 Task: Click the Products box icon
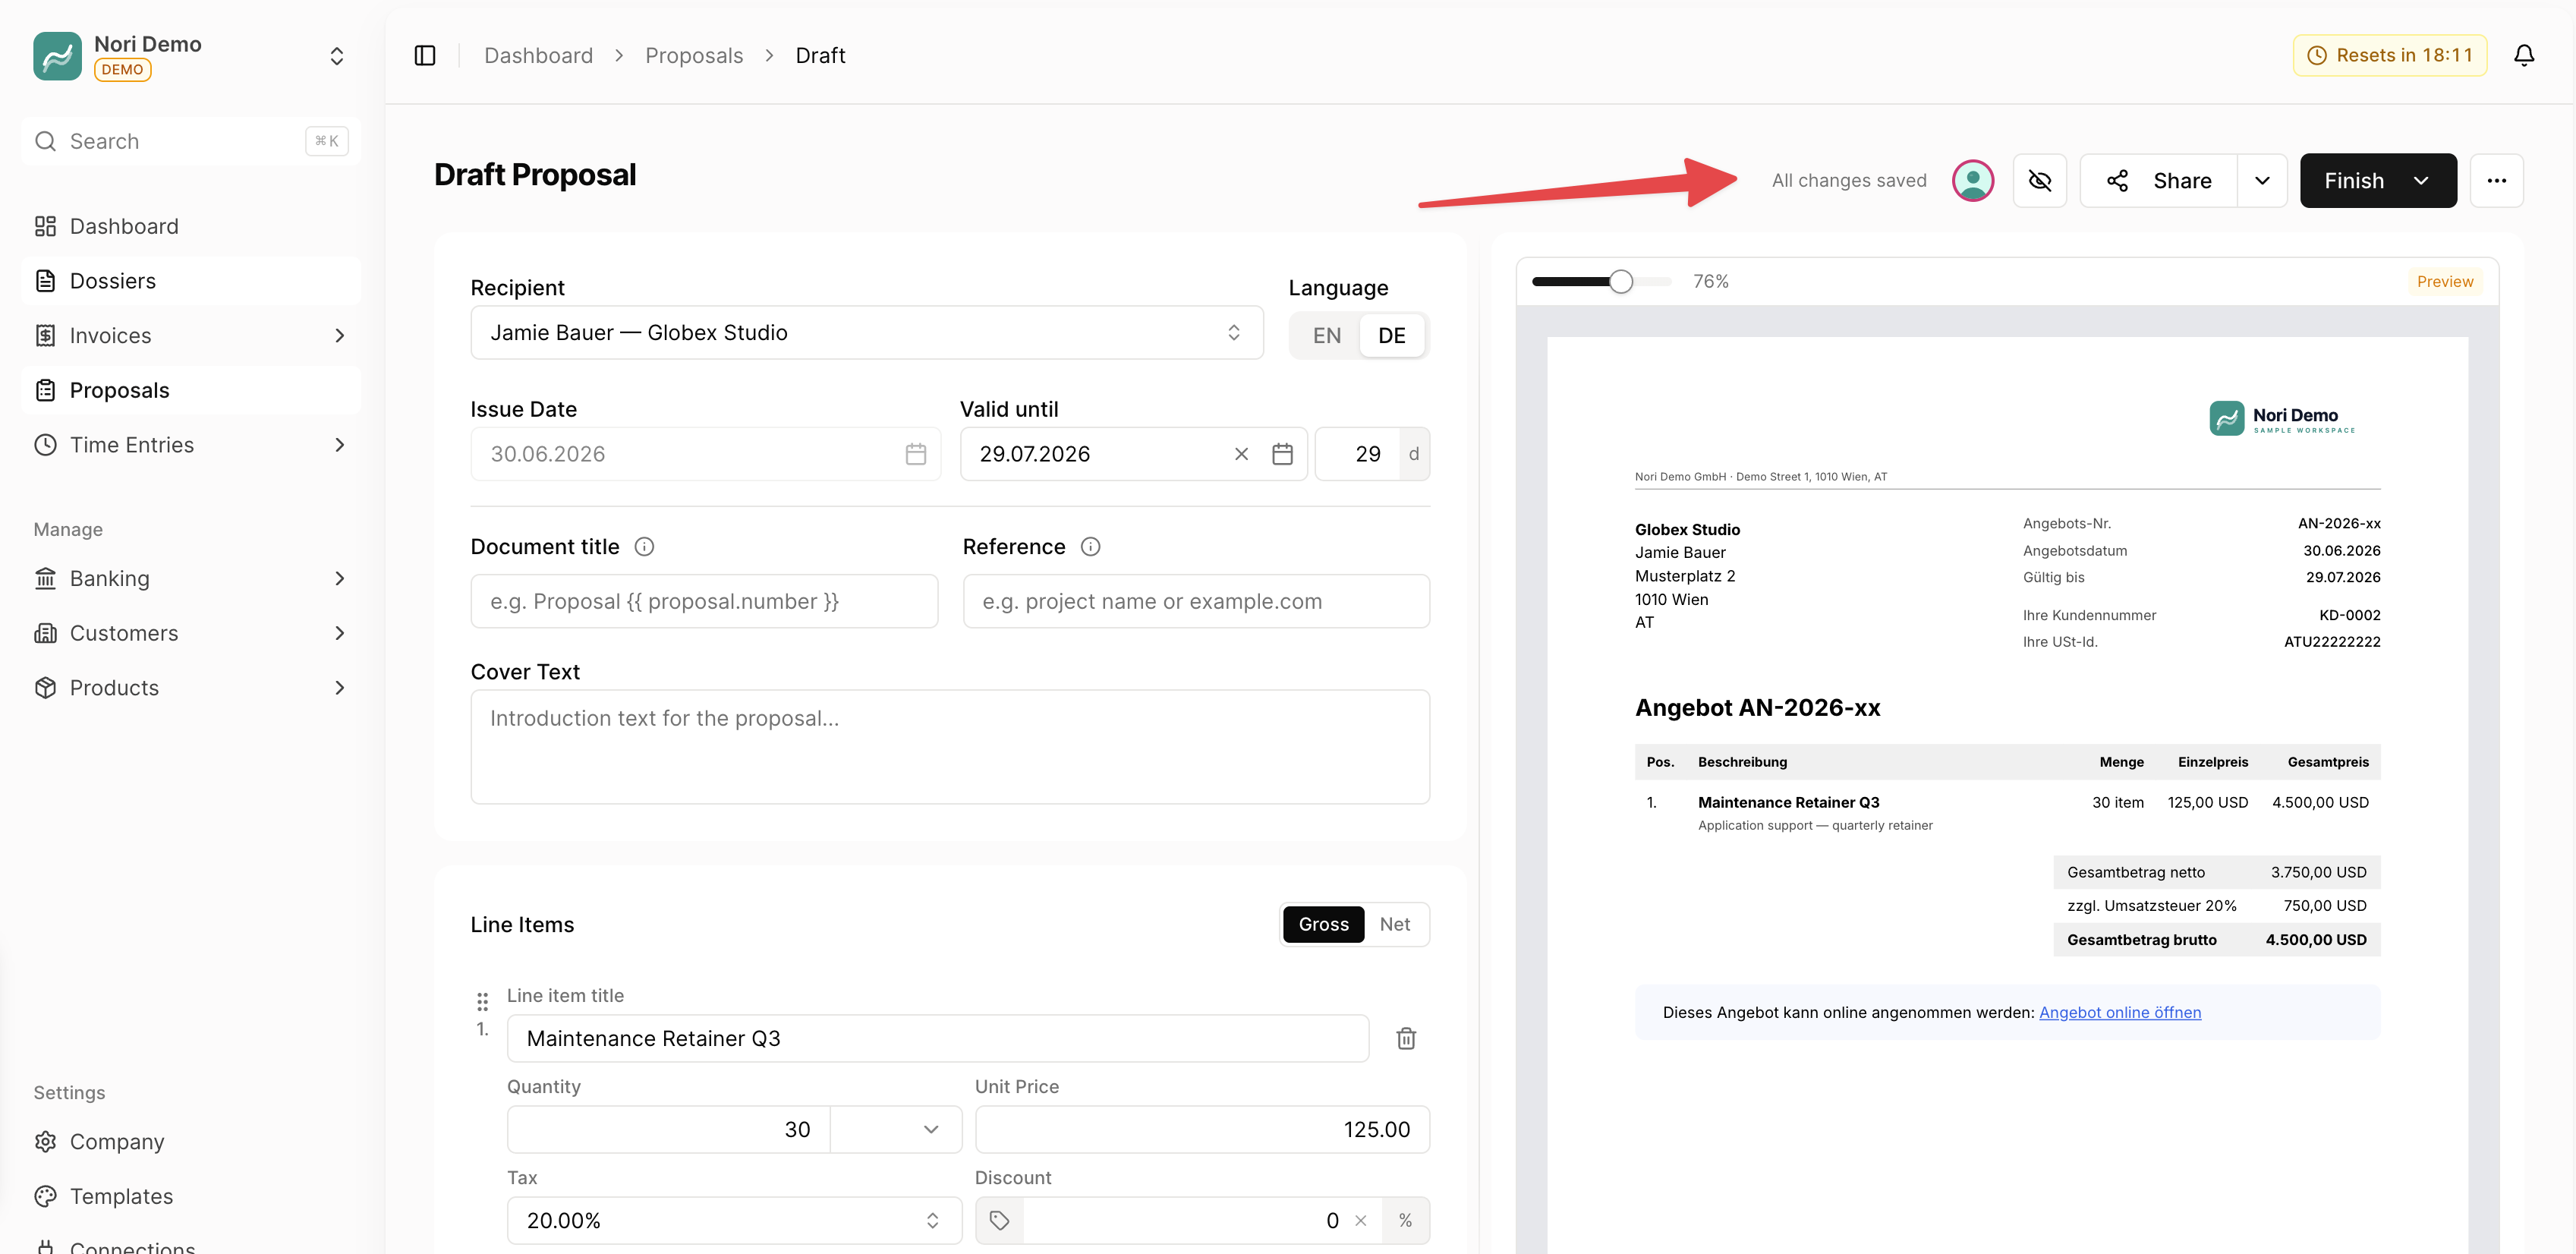[x=45, y=688]
